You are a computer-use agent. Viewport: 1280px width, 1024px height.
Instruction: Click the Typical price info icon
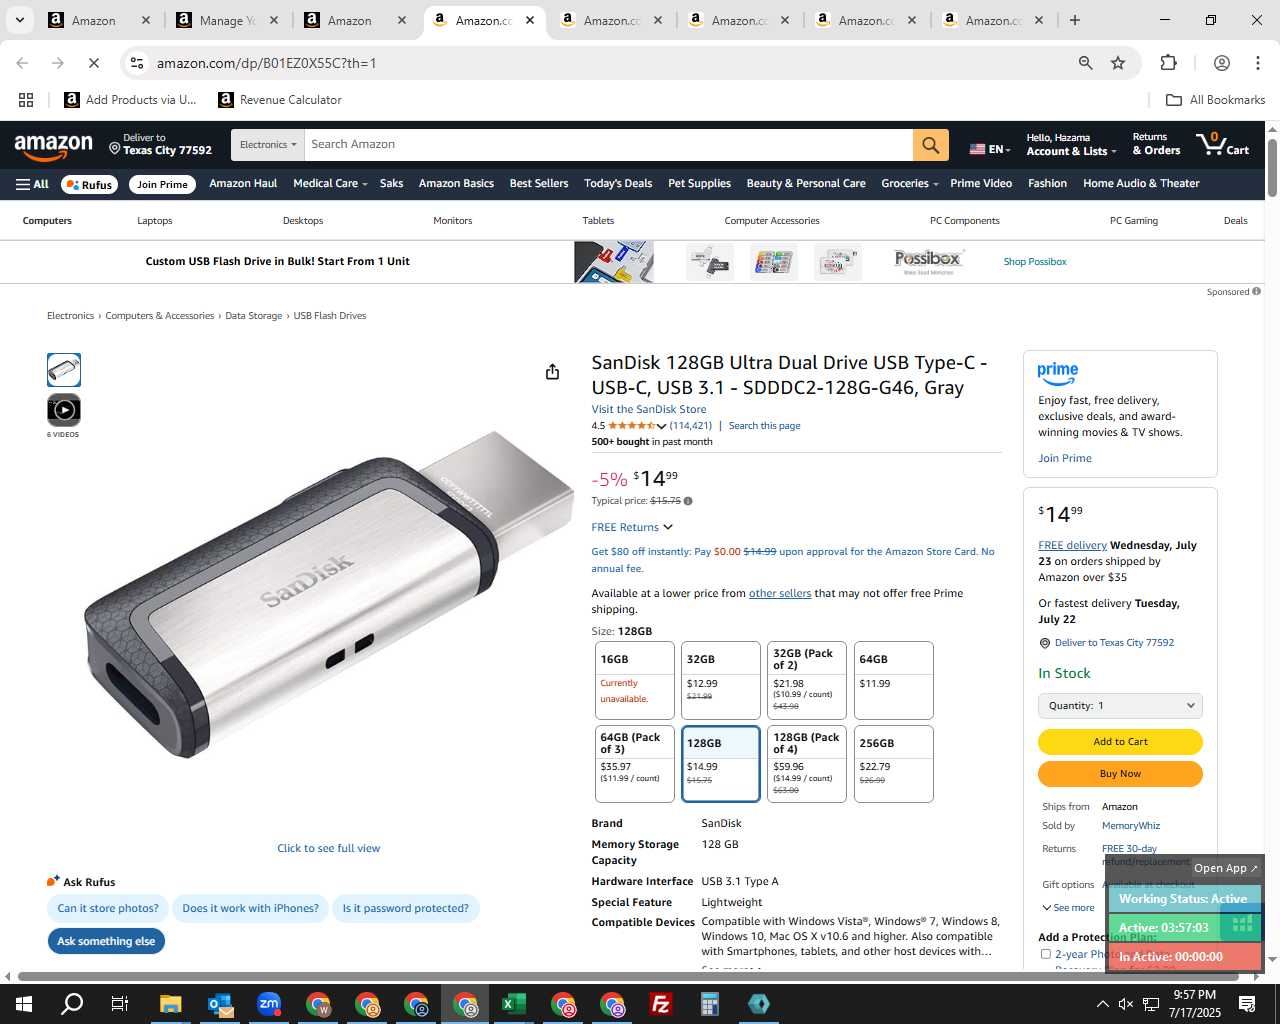click(688, 501)
